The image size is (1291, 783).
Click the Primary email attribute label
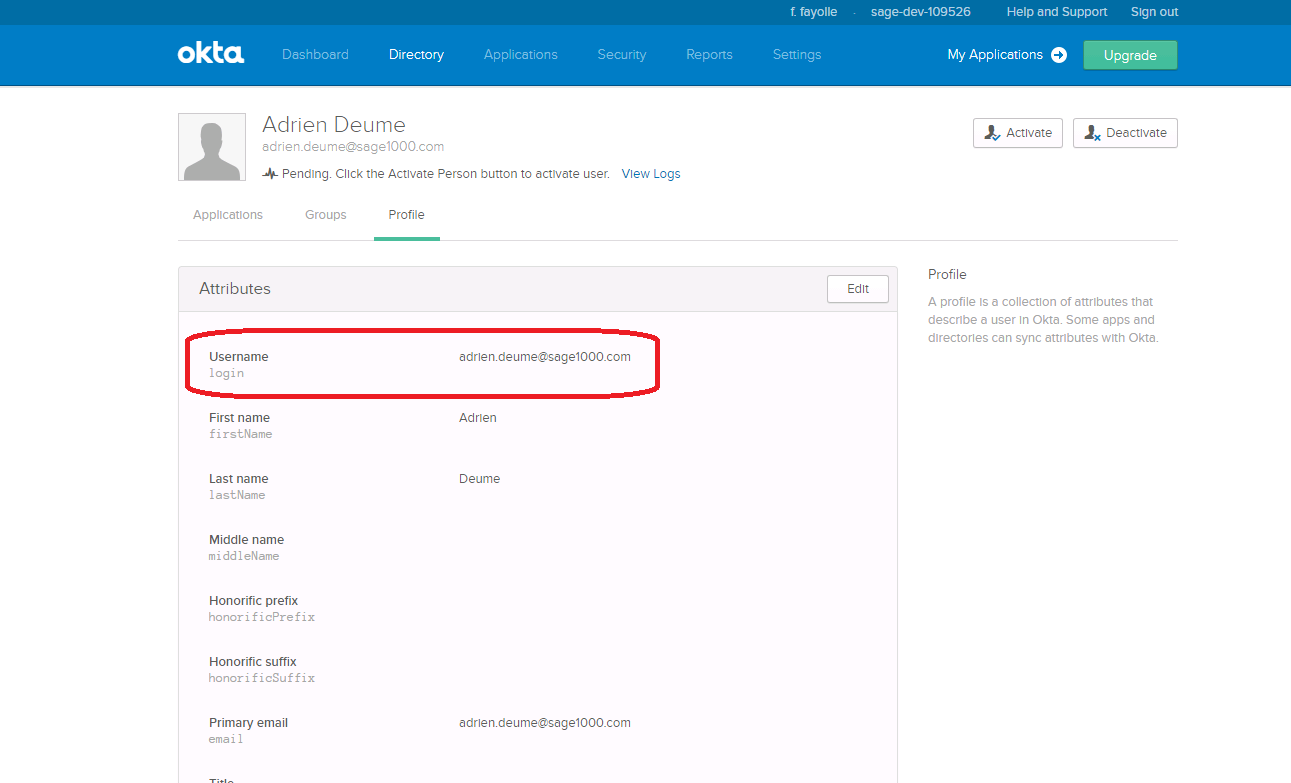pyautogui.click(x=248, y=723)
